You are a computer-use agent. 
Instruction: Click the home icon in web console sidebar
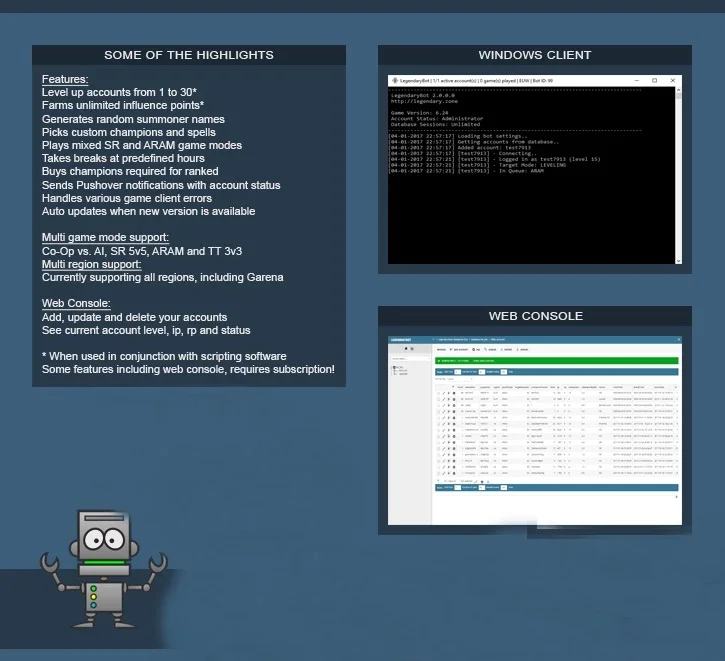pyautogui.click(x=406, y=349)
